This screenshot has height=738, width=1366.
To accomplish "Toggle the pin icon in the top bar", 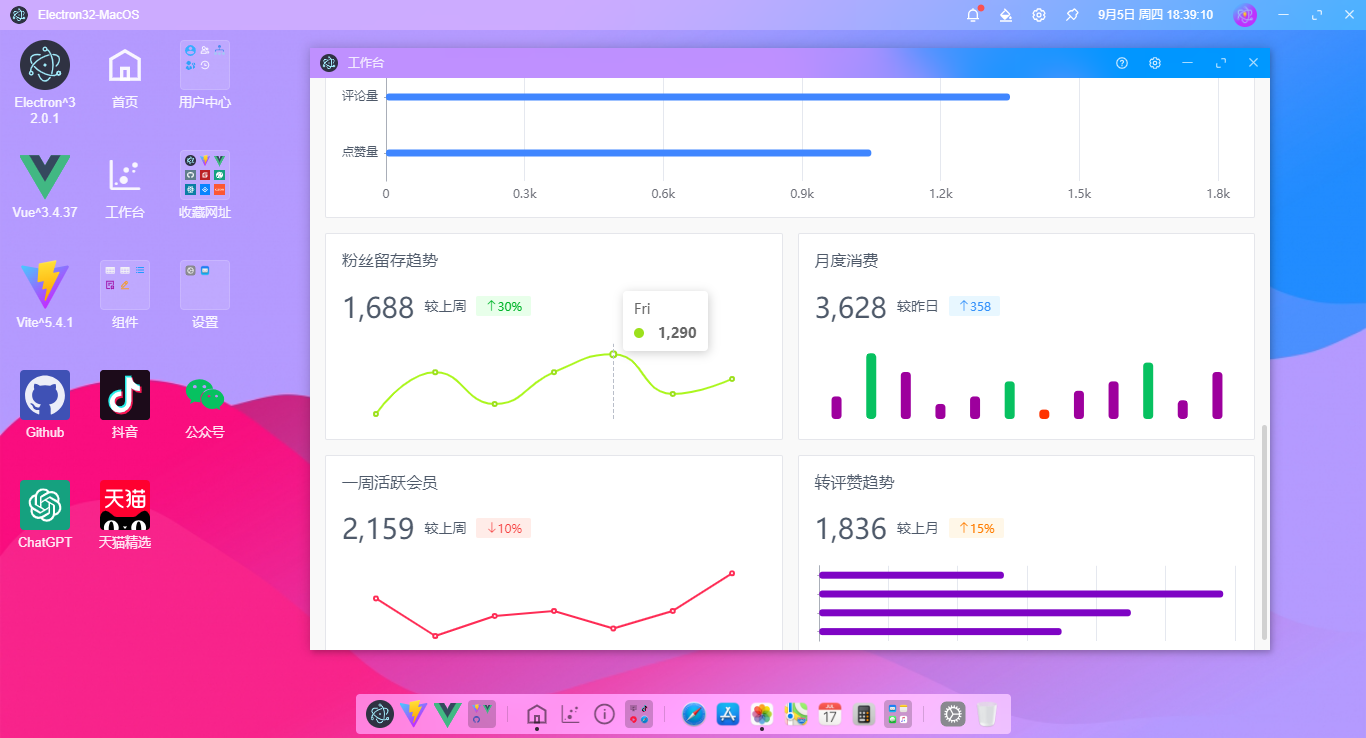I will tap(1070, 15).
